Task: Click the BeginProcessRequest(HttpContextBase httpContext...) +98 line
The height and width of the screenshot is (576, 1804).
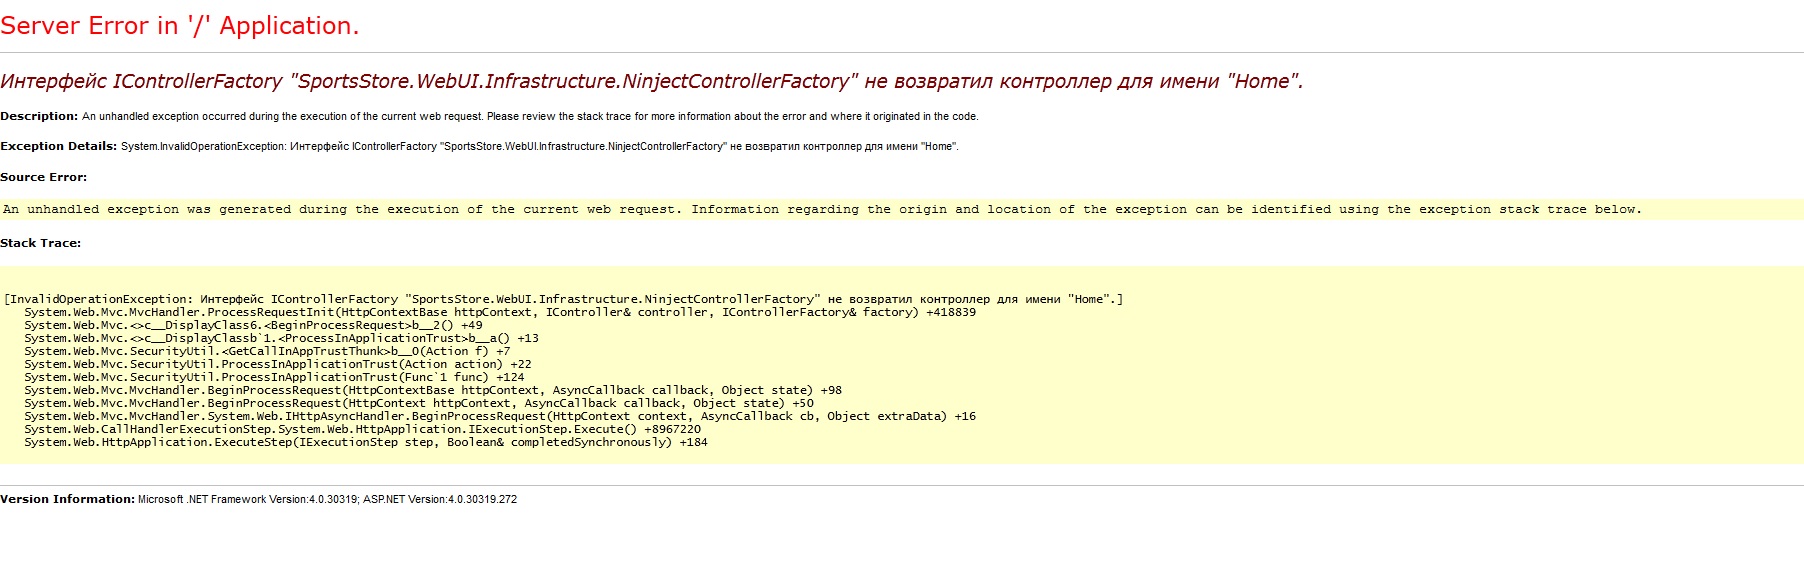Action: [x=433, y=390]
